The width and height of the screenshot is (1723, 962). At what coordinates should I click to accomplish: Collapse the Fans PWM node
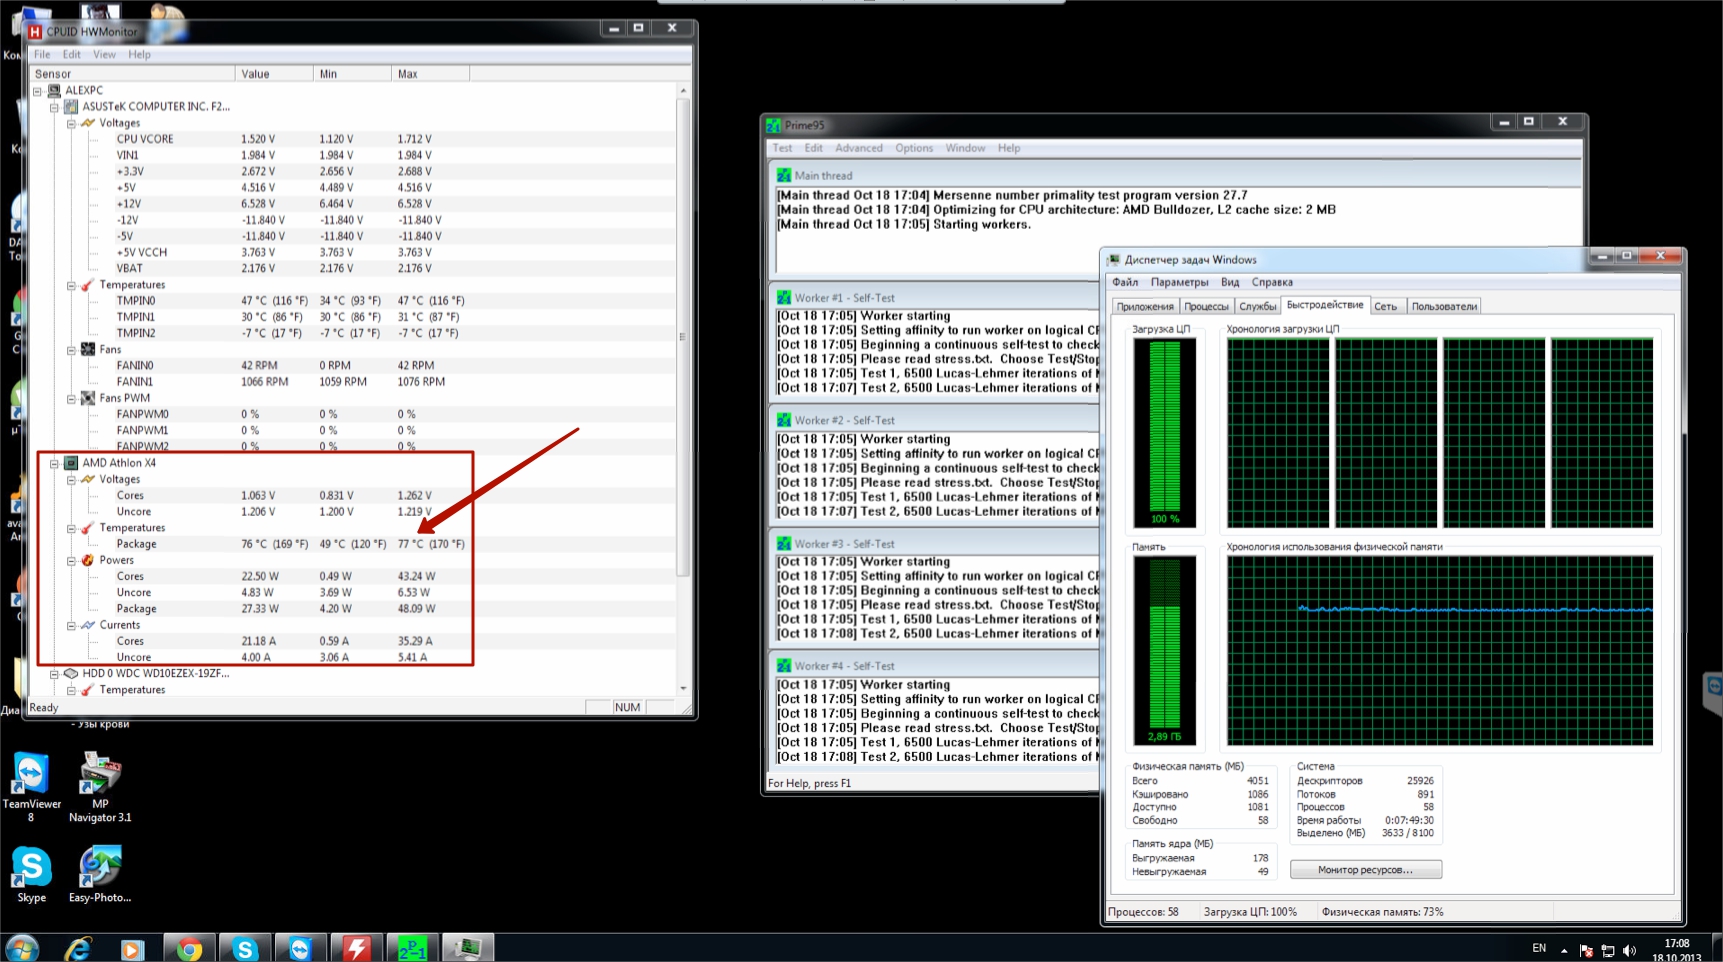71,399
